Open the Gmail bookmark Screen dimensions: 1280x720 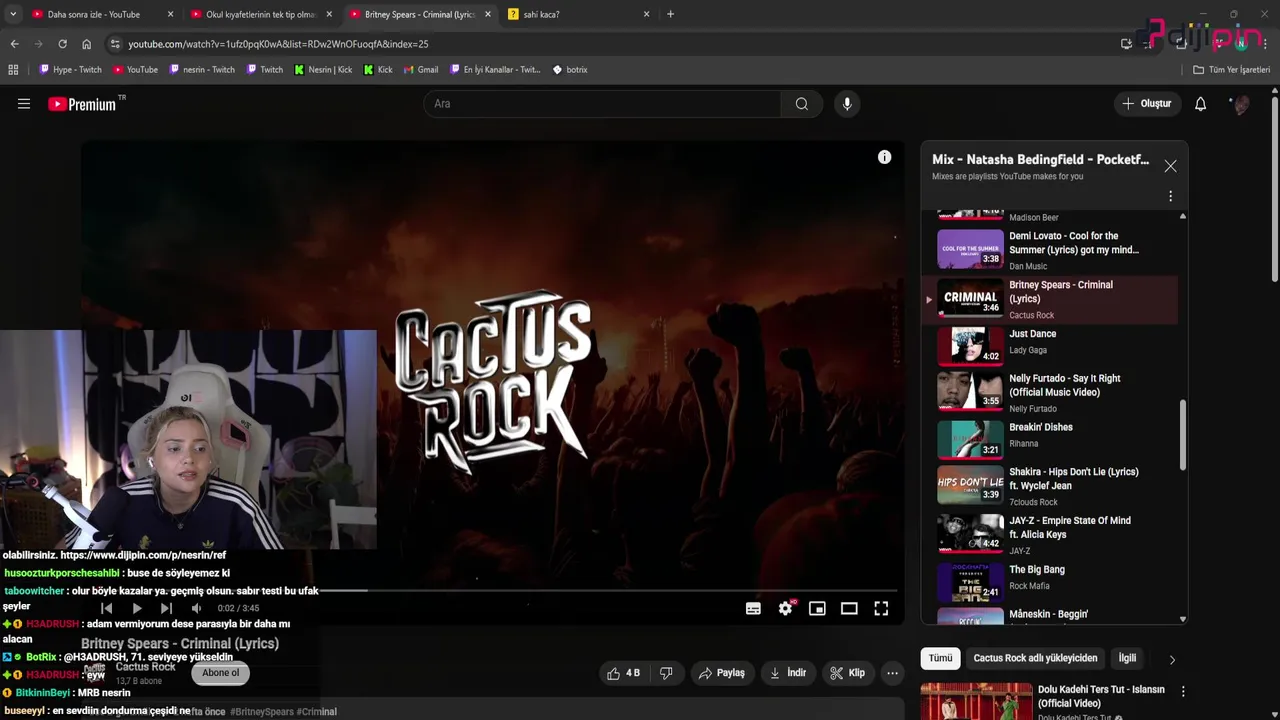[421, 70]
